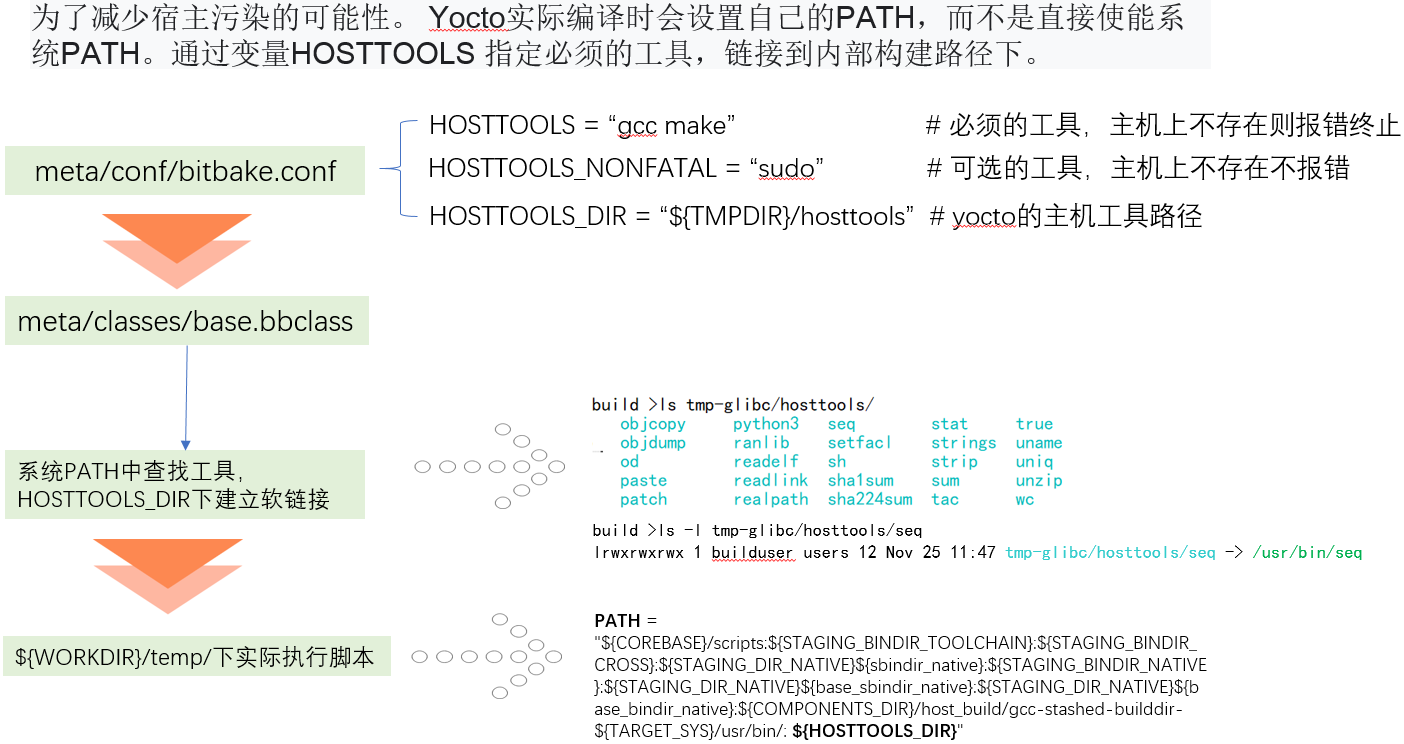Click the dotted circle arrow beside the PATH text
Screen dimensions: 1404x744
pyautogui.click(x=489, y=656)
